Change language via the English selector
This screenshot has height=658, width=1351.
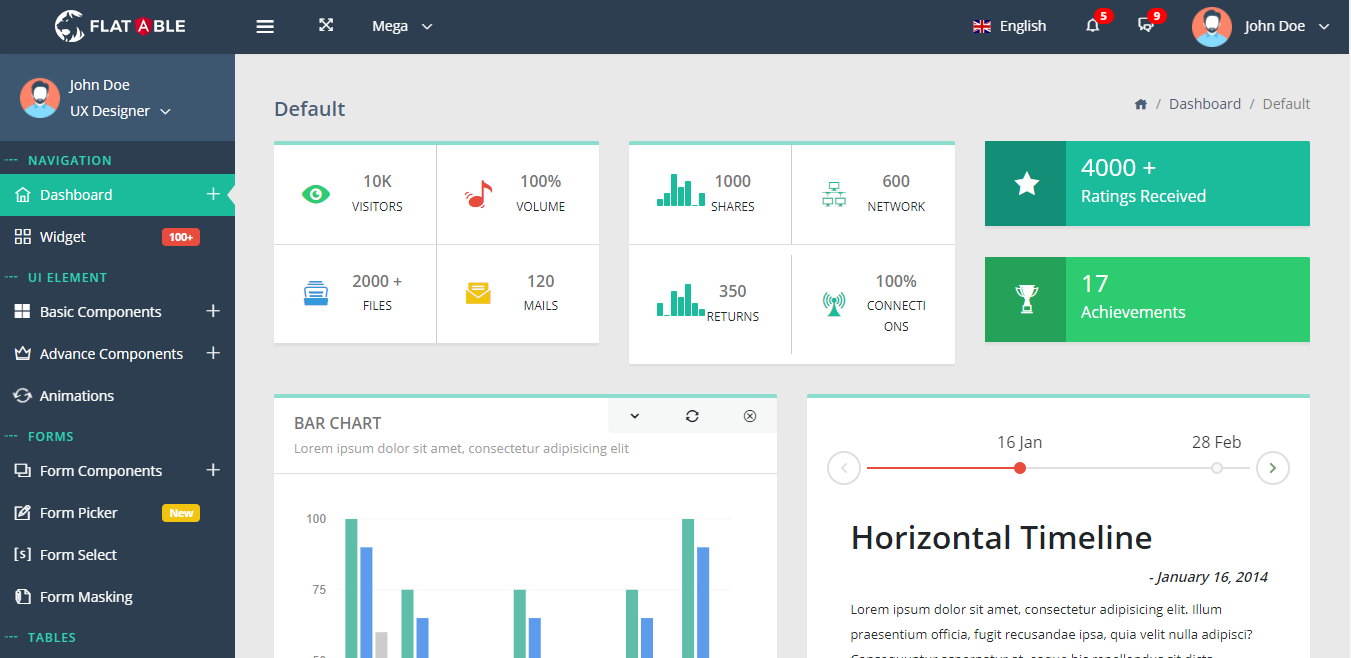pos(1010,26)
